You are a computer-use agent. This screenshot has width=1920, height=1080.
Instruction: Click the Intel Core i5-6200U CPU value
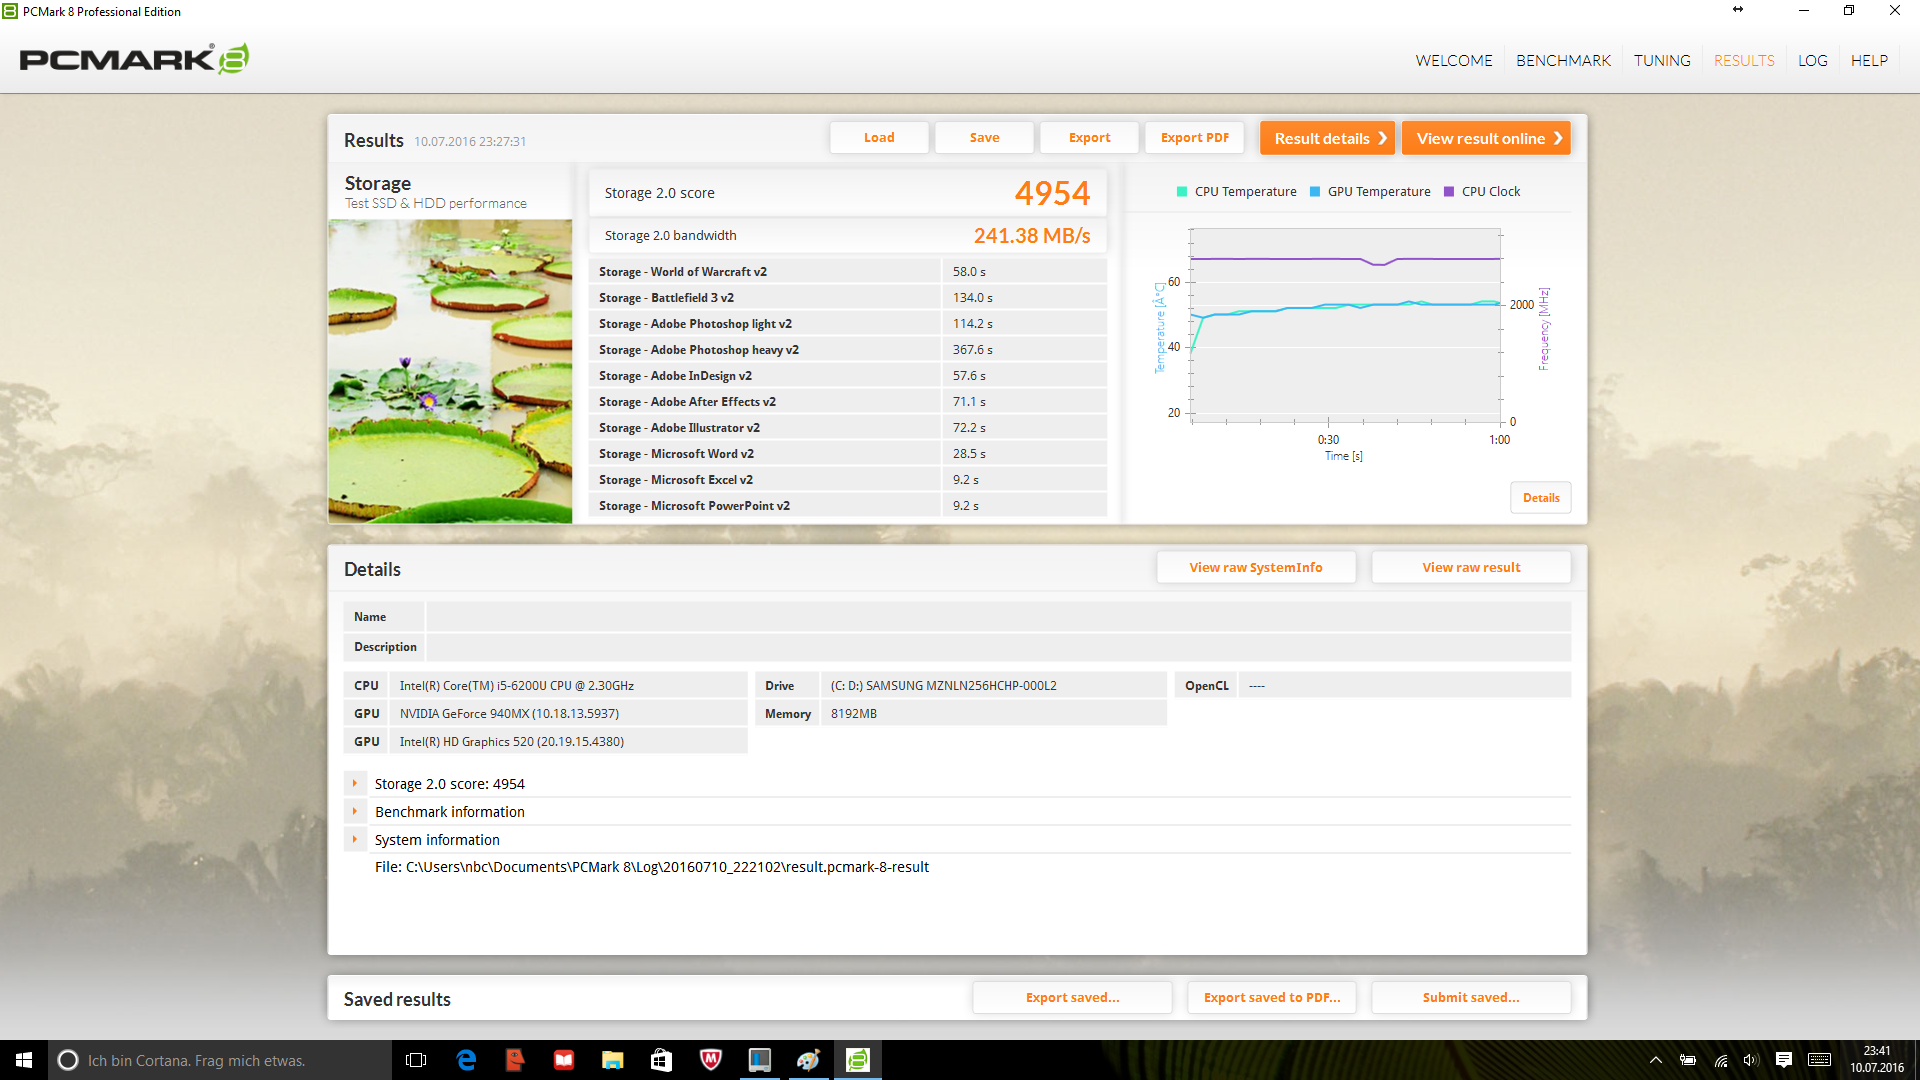click(x=517, y=686)
